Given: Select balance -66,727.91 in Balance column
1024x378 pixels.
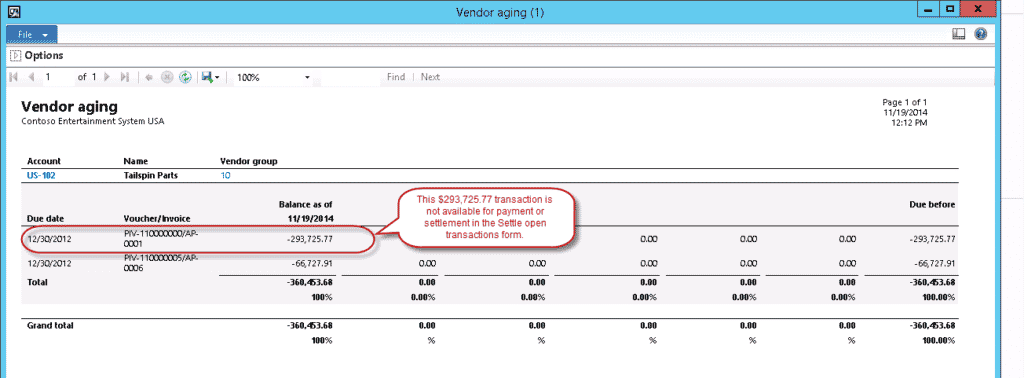Looking at the screenshot, I should 312,264.
